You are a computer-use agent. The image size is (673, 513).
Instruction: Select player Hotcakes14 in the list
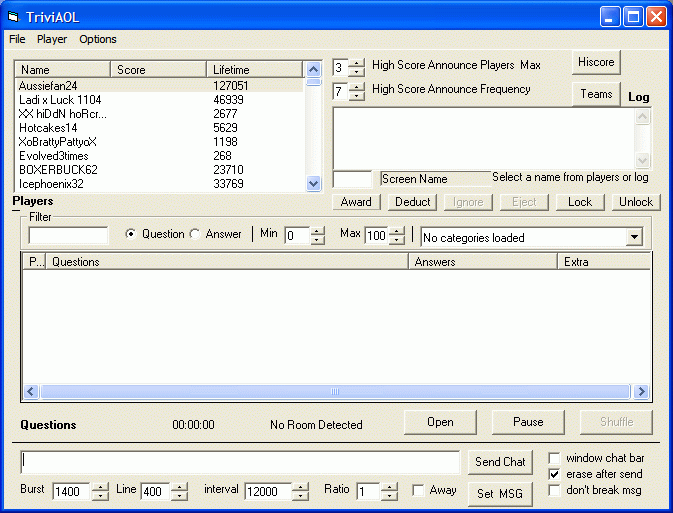159,127
